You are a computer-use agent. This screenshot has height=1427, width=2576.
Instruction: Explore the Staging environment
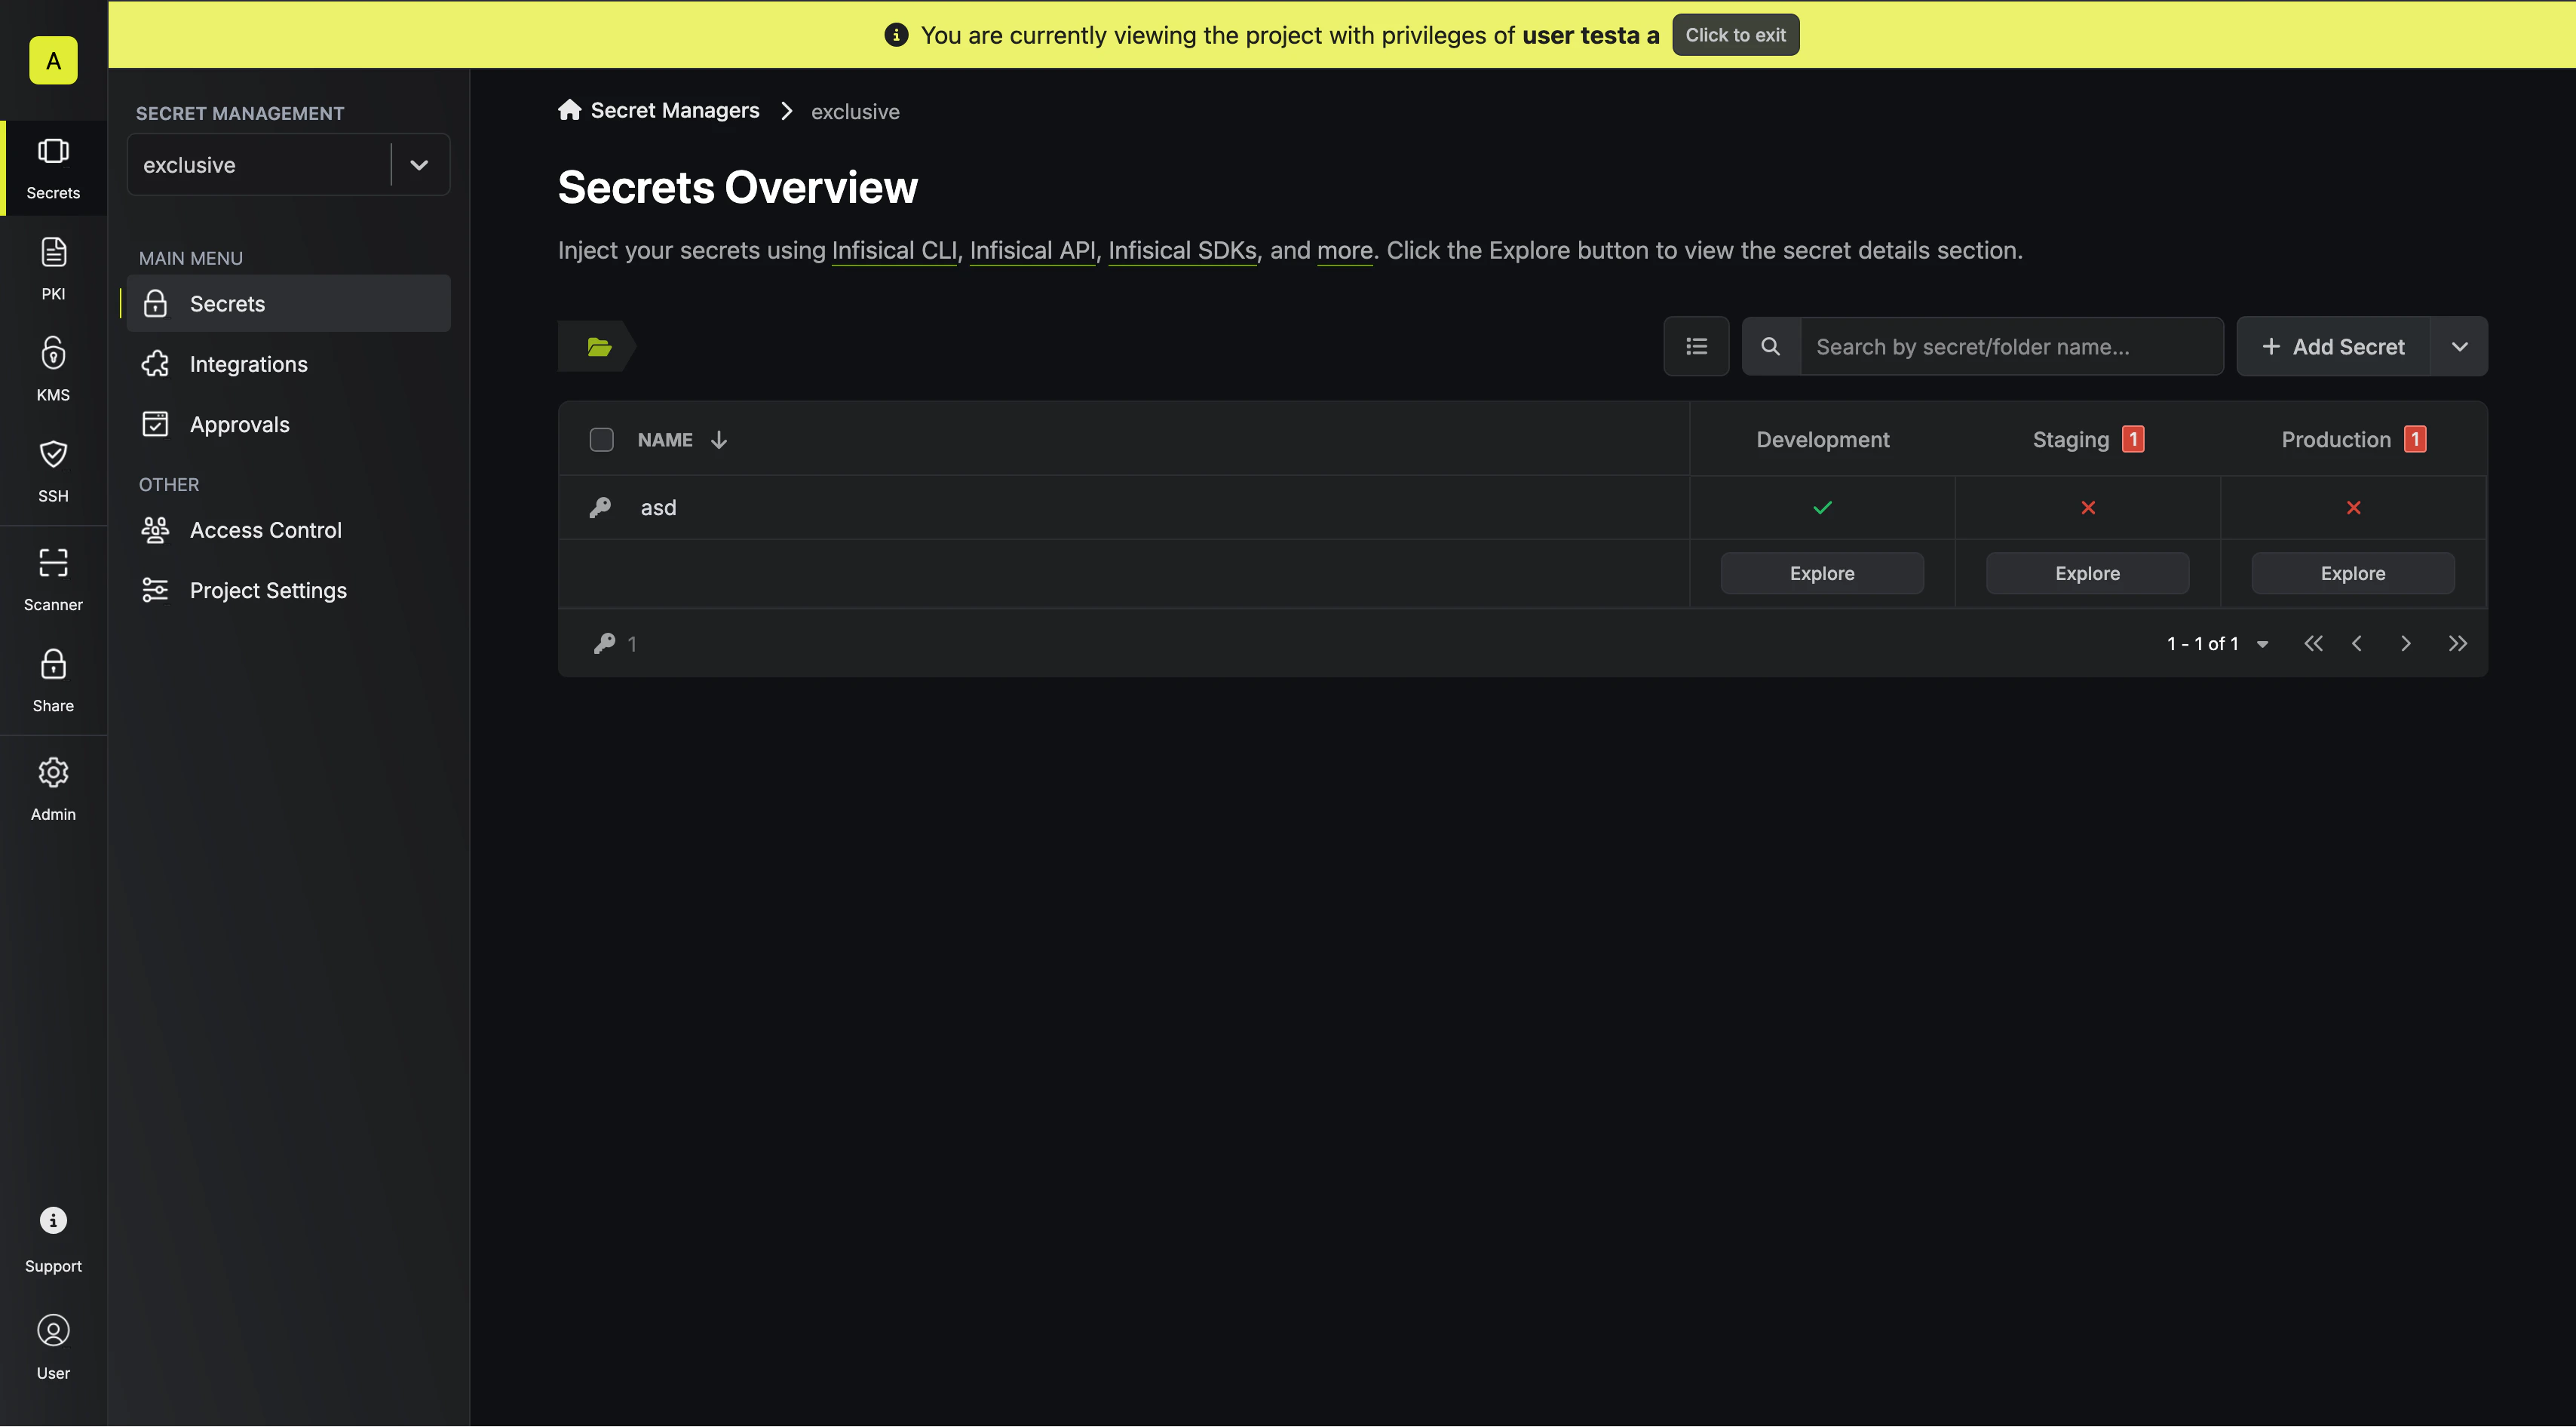point(2087,574)
